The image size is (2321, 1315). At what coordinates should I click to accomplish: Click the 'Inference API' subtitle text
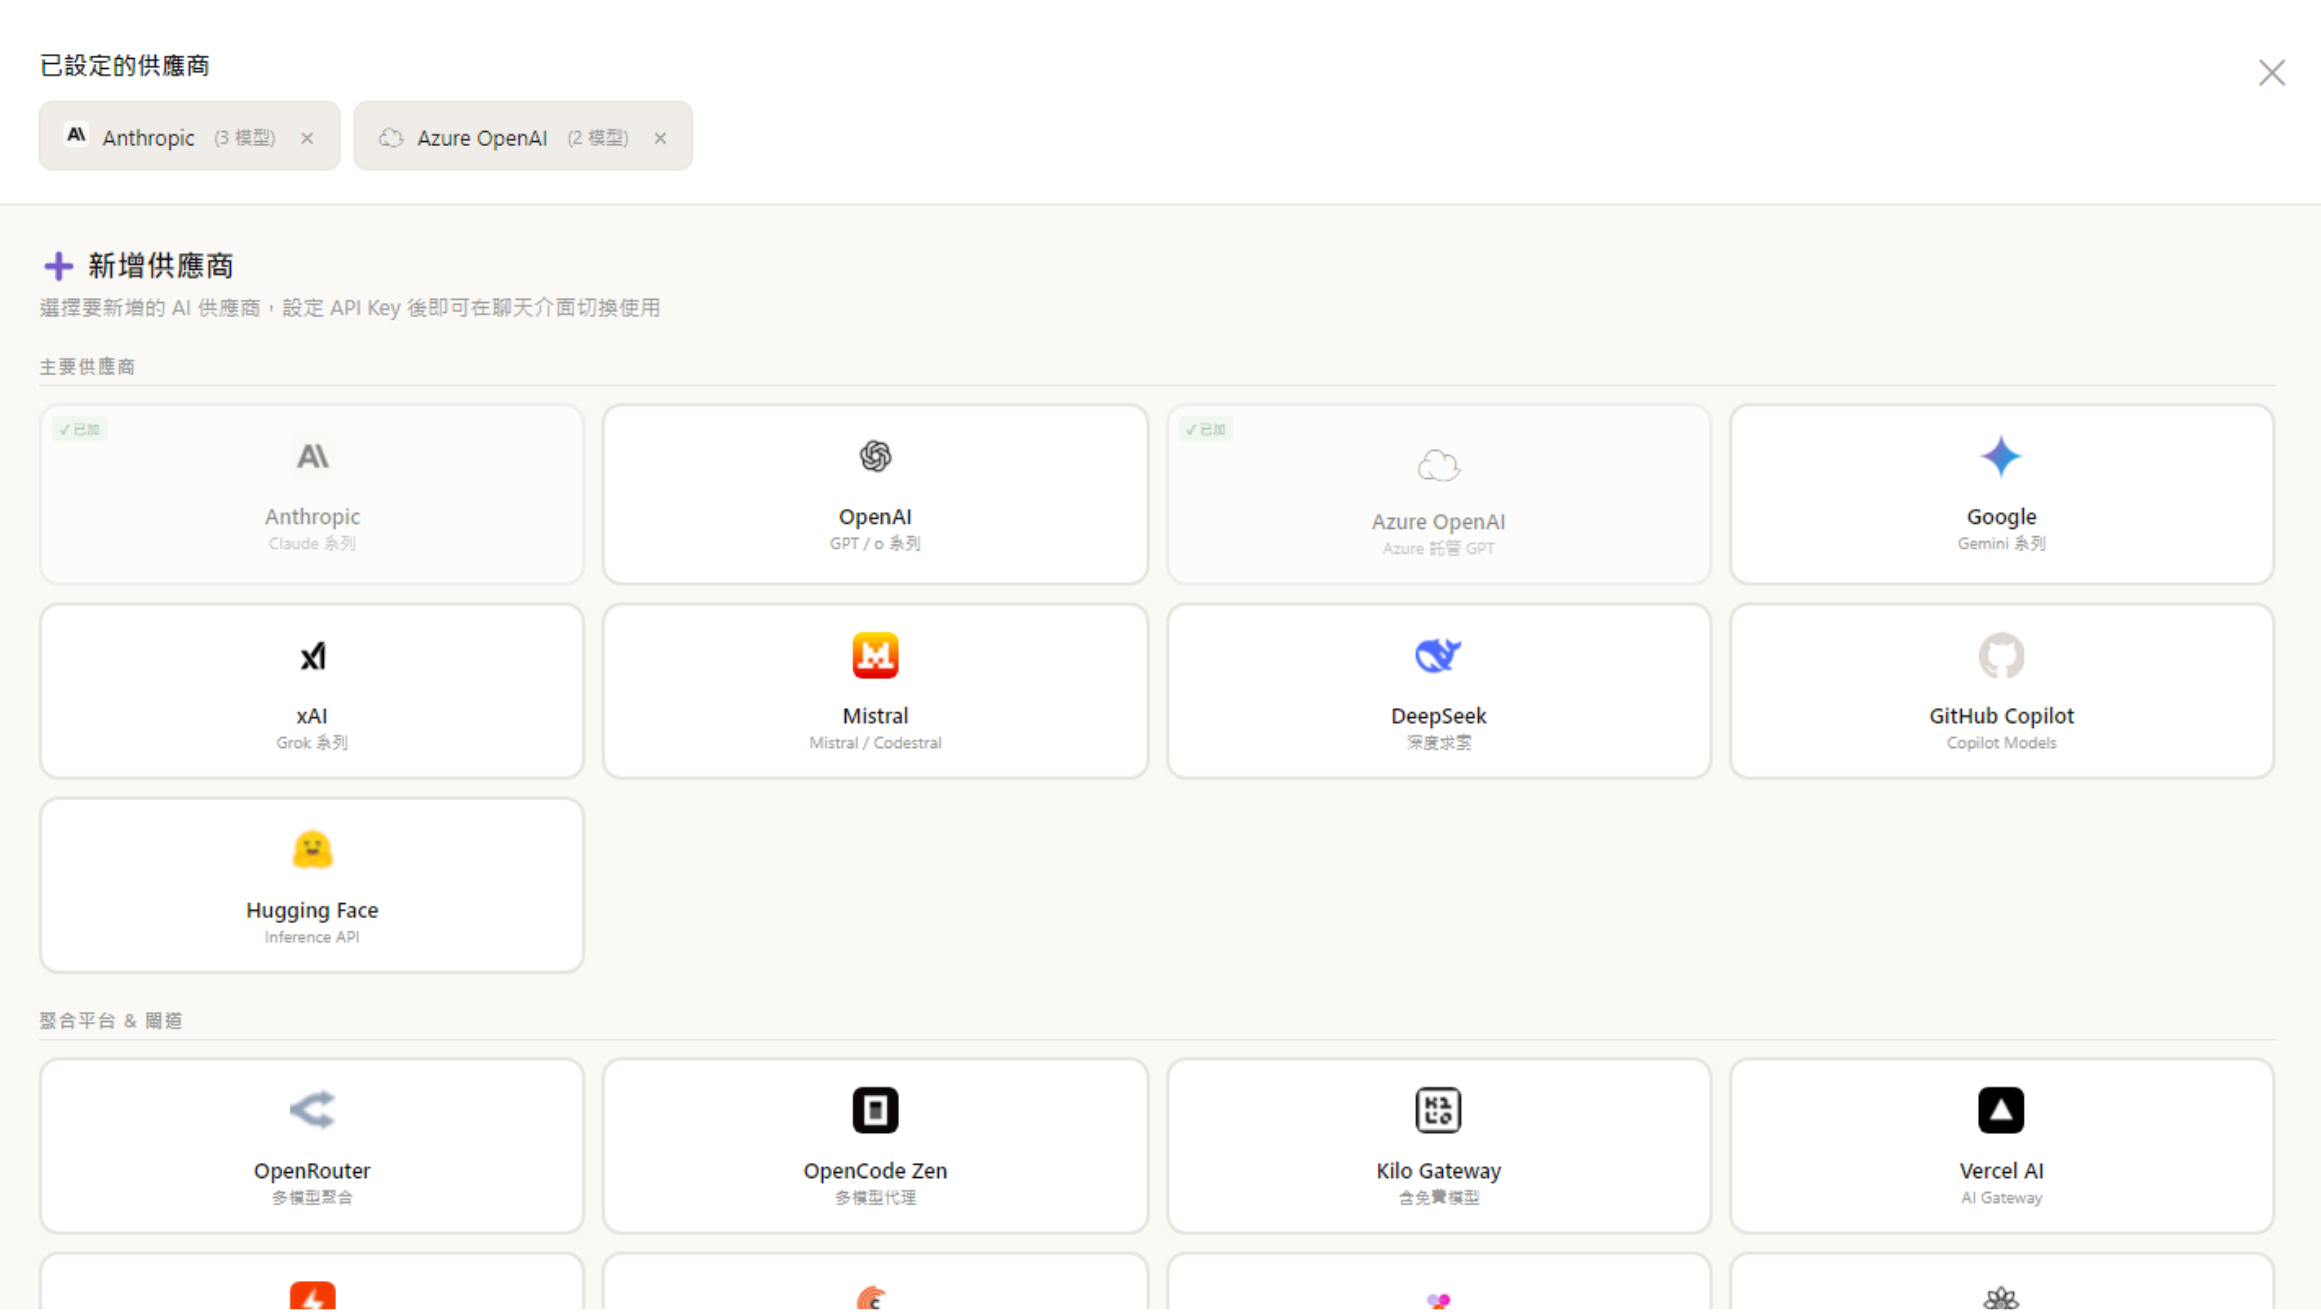(x=312, y=936)
